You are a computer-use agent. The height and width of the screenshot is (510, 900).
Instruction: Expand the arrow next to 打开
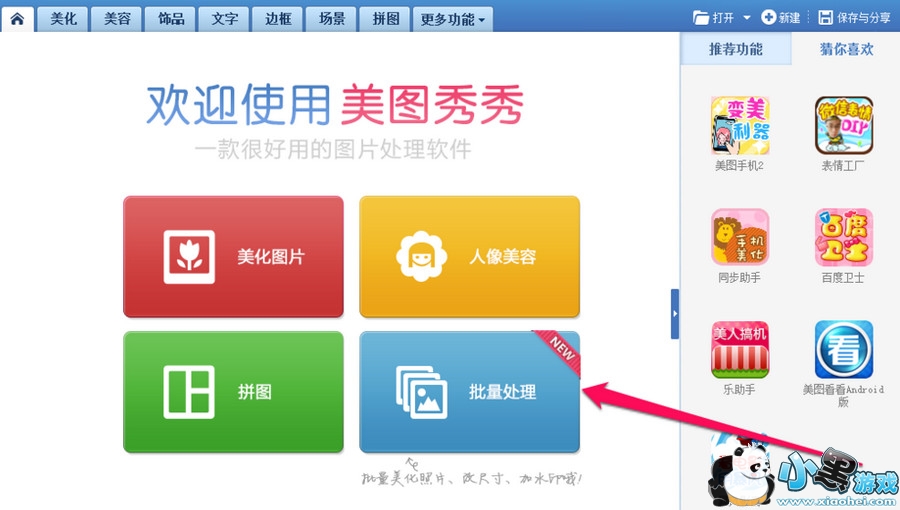pyautogui.click(x=747, y=18)
